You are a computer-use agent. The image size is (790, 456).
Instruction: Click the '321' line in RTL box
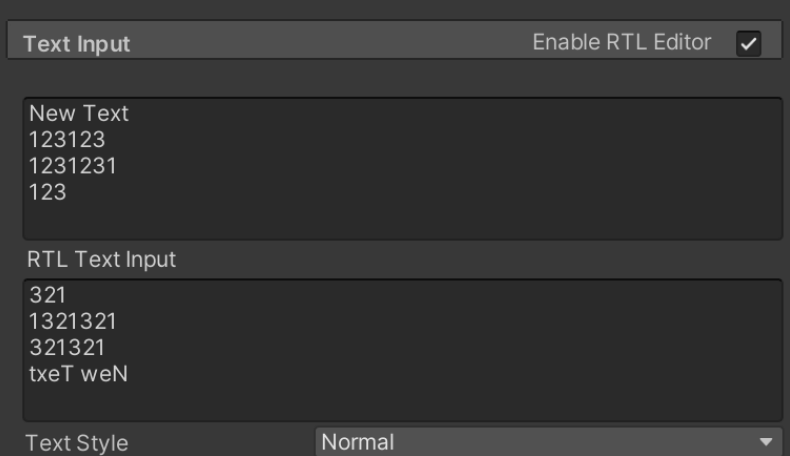[48, 295]
